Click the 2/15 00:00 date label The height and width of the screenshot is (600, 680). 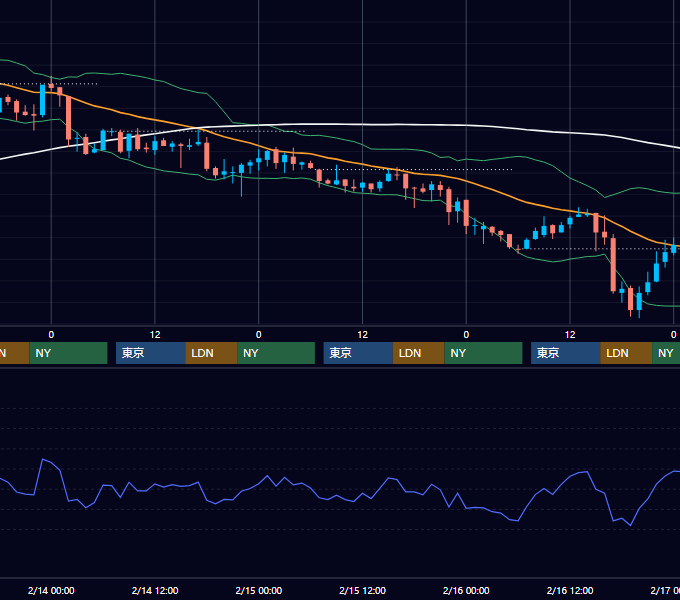coord(258,590)
